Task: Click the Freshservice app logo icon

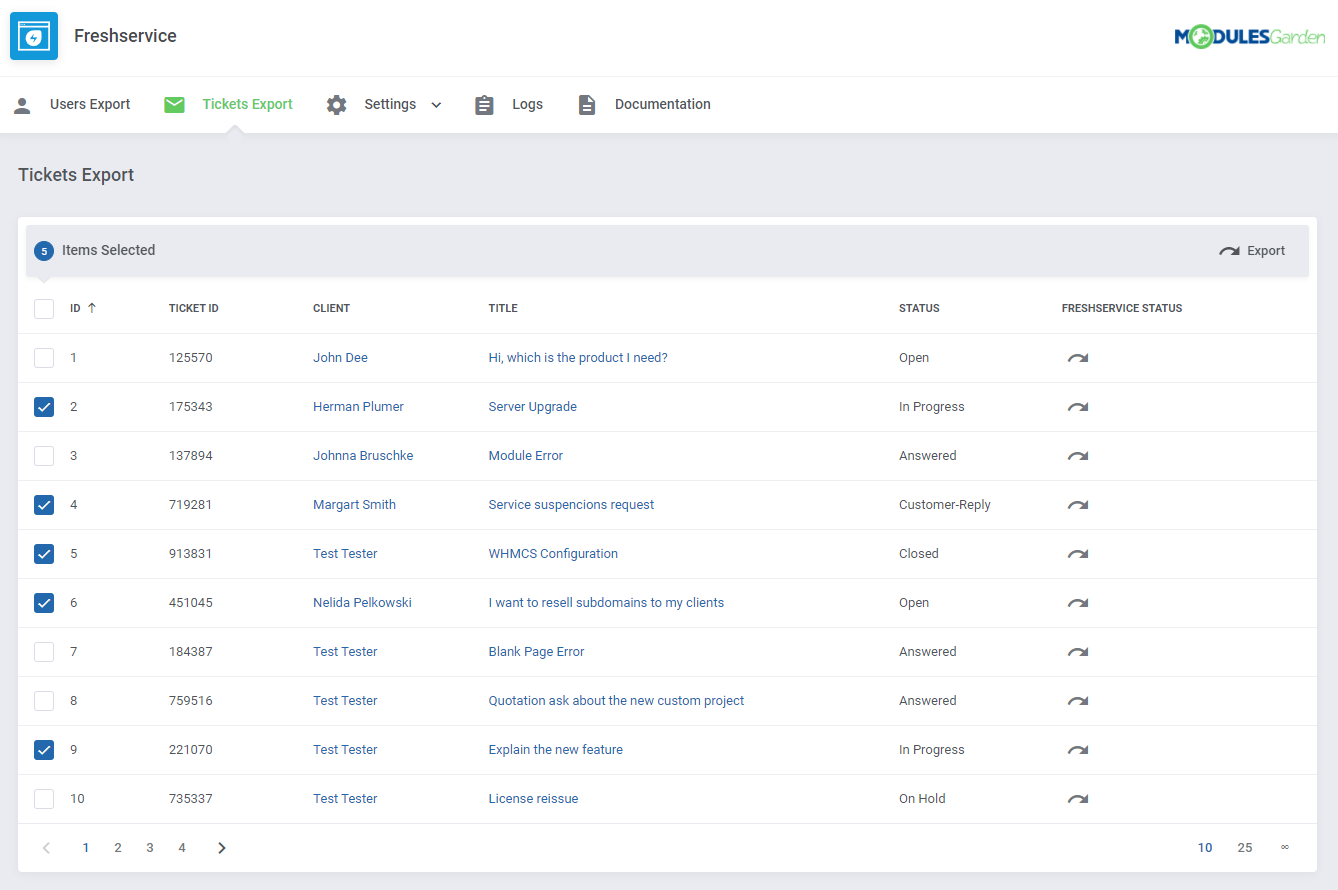Action: point(34,36)
